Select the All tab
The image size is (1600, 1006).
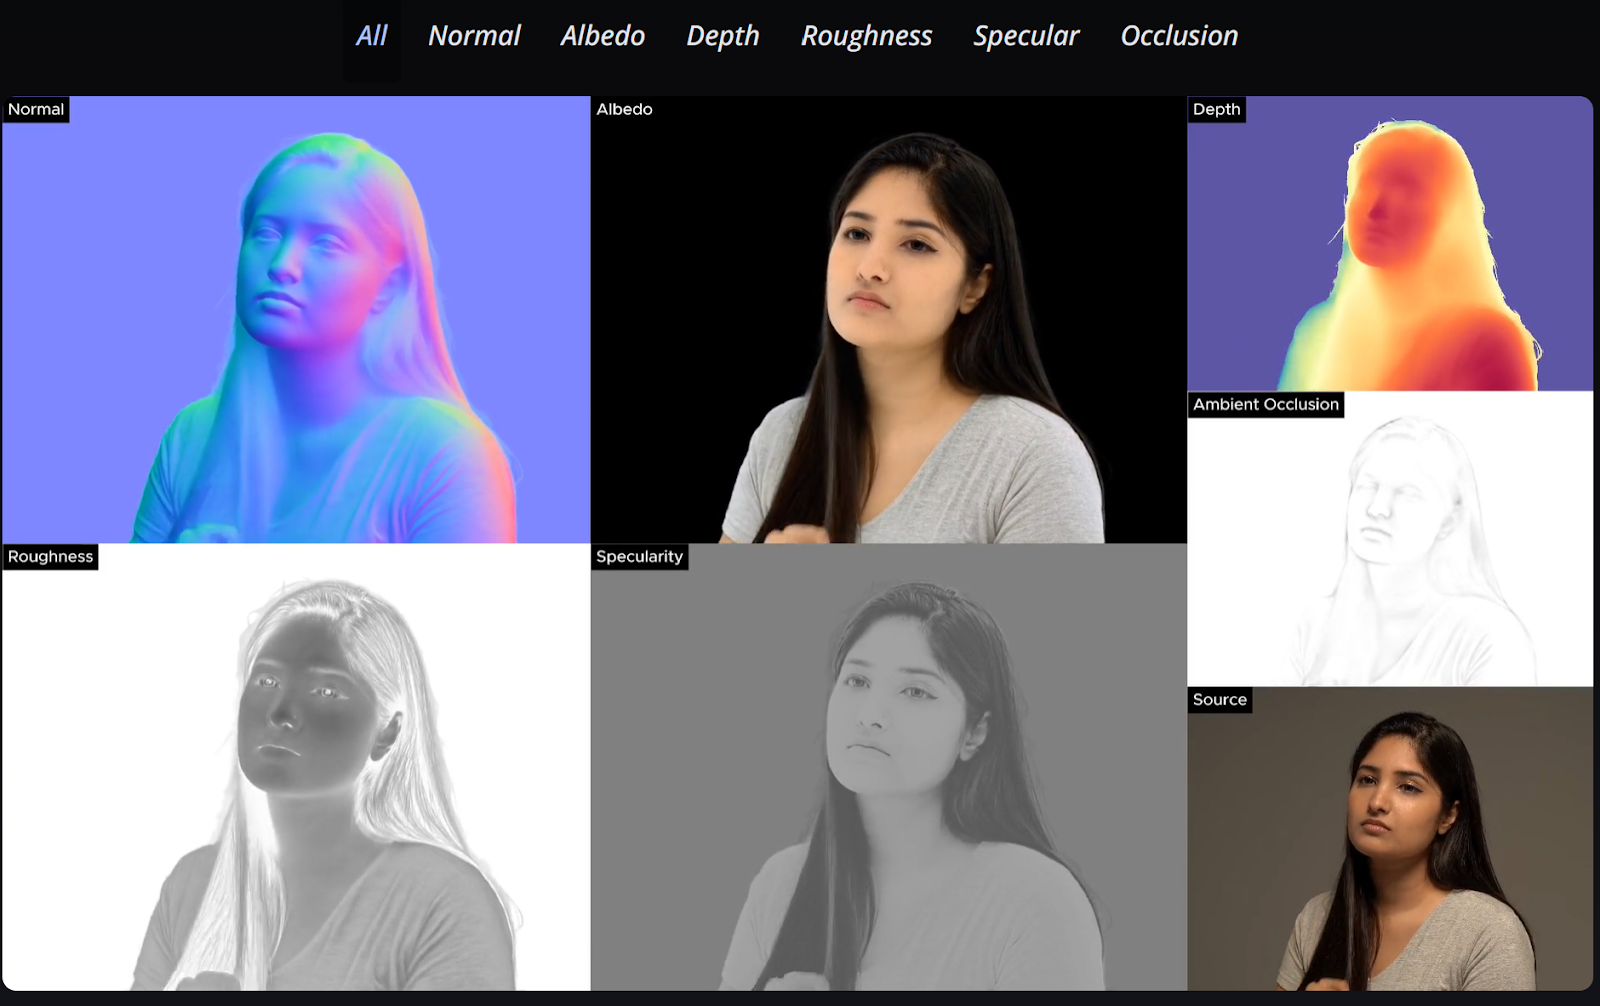(x=371, y=36)
